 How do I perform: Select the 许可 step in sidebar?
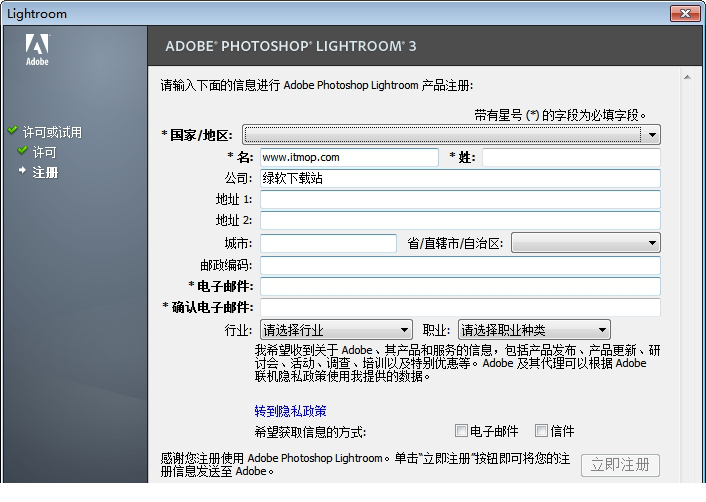click(x=44, y=153)
